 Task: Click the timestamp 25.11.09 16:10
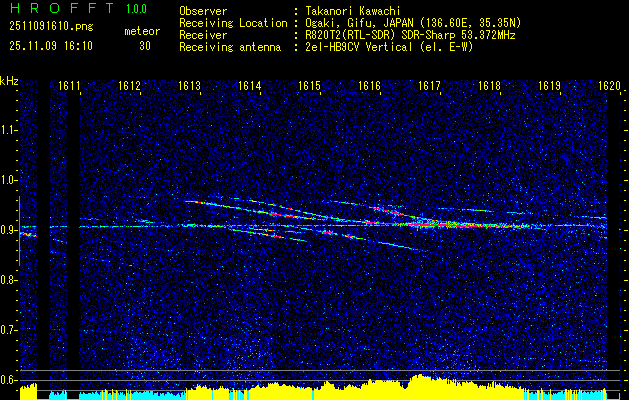coord(51,46)
